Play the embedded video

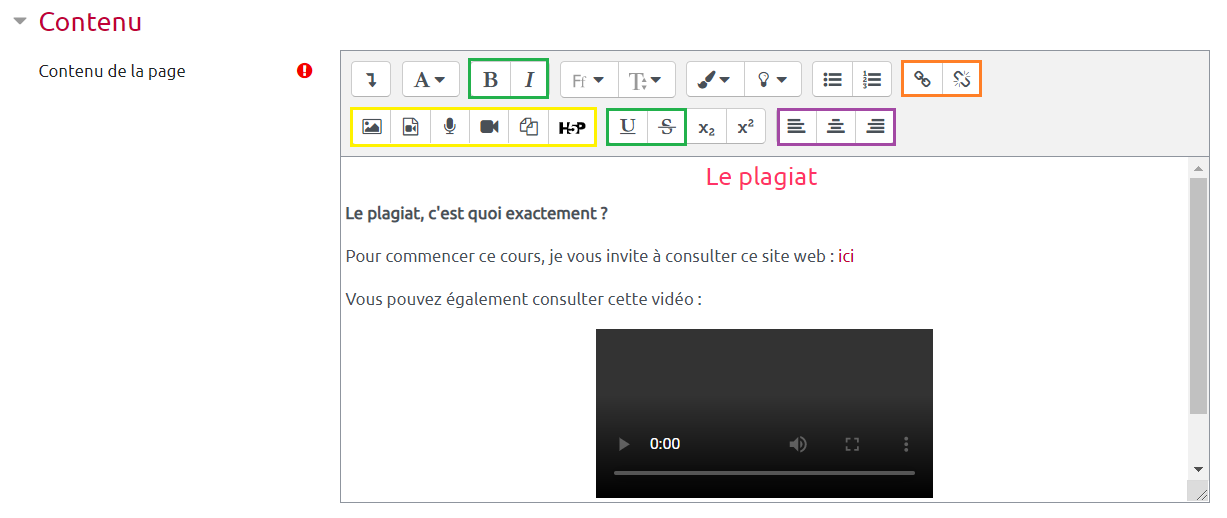pyautogui.click(x=624, y=444)
